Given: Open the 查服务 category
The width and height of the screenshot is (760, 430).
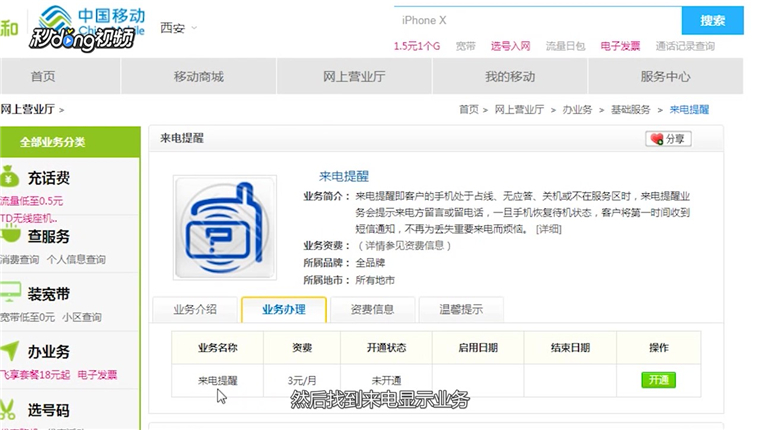Looking at the screenshot, I should [x=48, y=236].
